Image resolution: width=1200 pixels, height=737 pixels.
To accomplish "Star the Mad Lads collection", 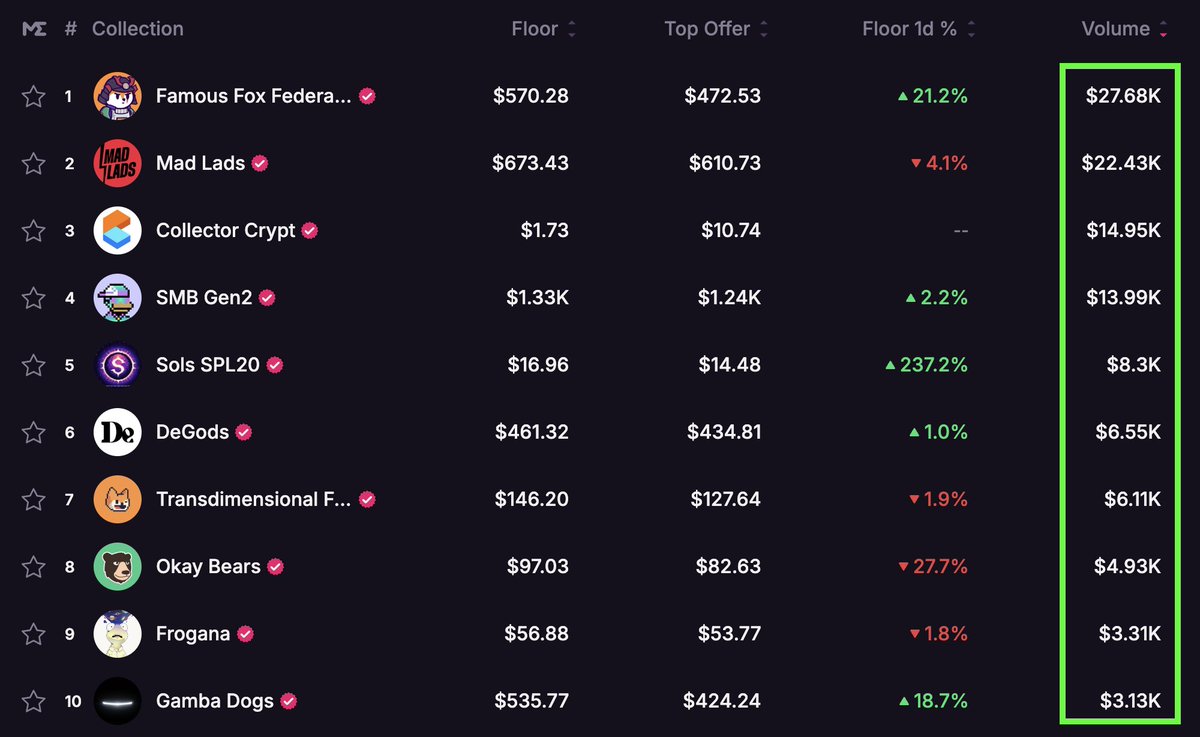I will [x=34, y=163].
